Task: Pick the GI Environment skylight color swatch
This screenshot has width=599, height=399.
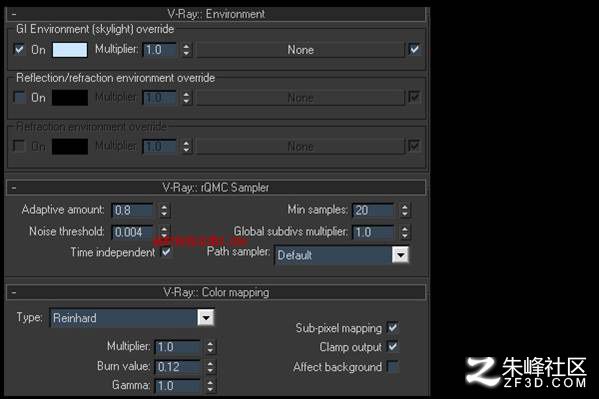Action: pyautogui.click(x=70, y=50)
